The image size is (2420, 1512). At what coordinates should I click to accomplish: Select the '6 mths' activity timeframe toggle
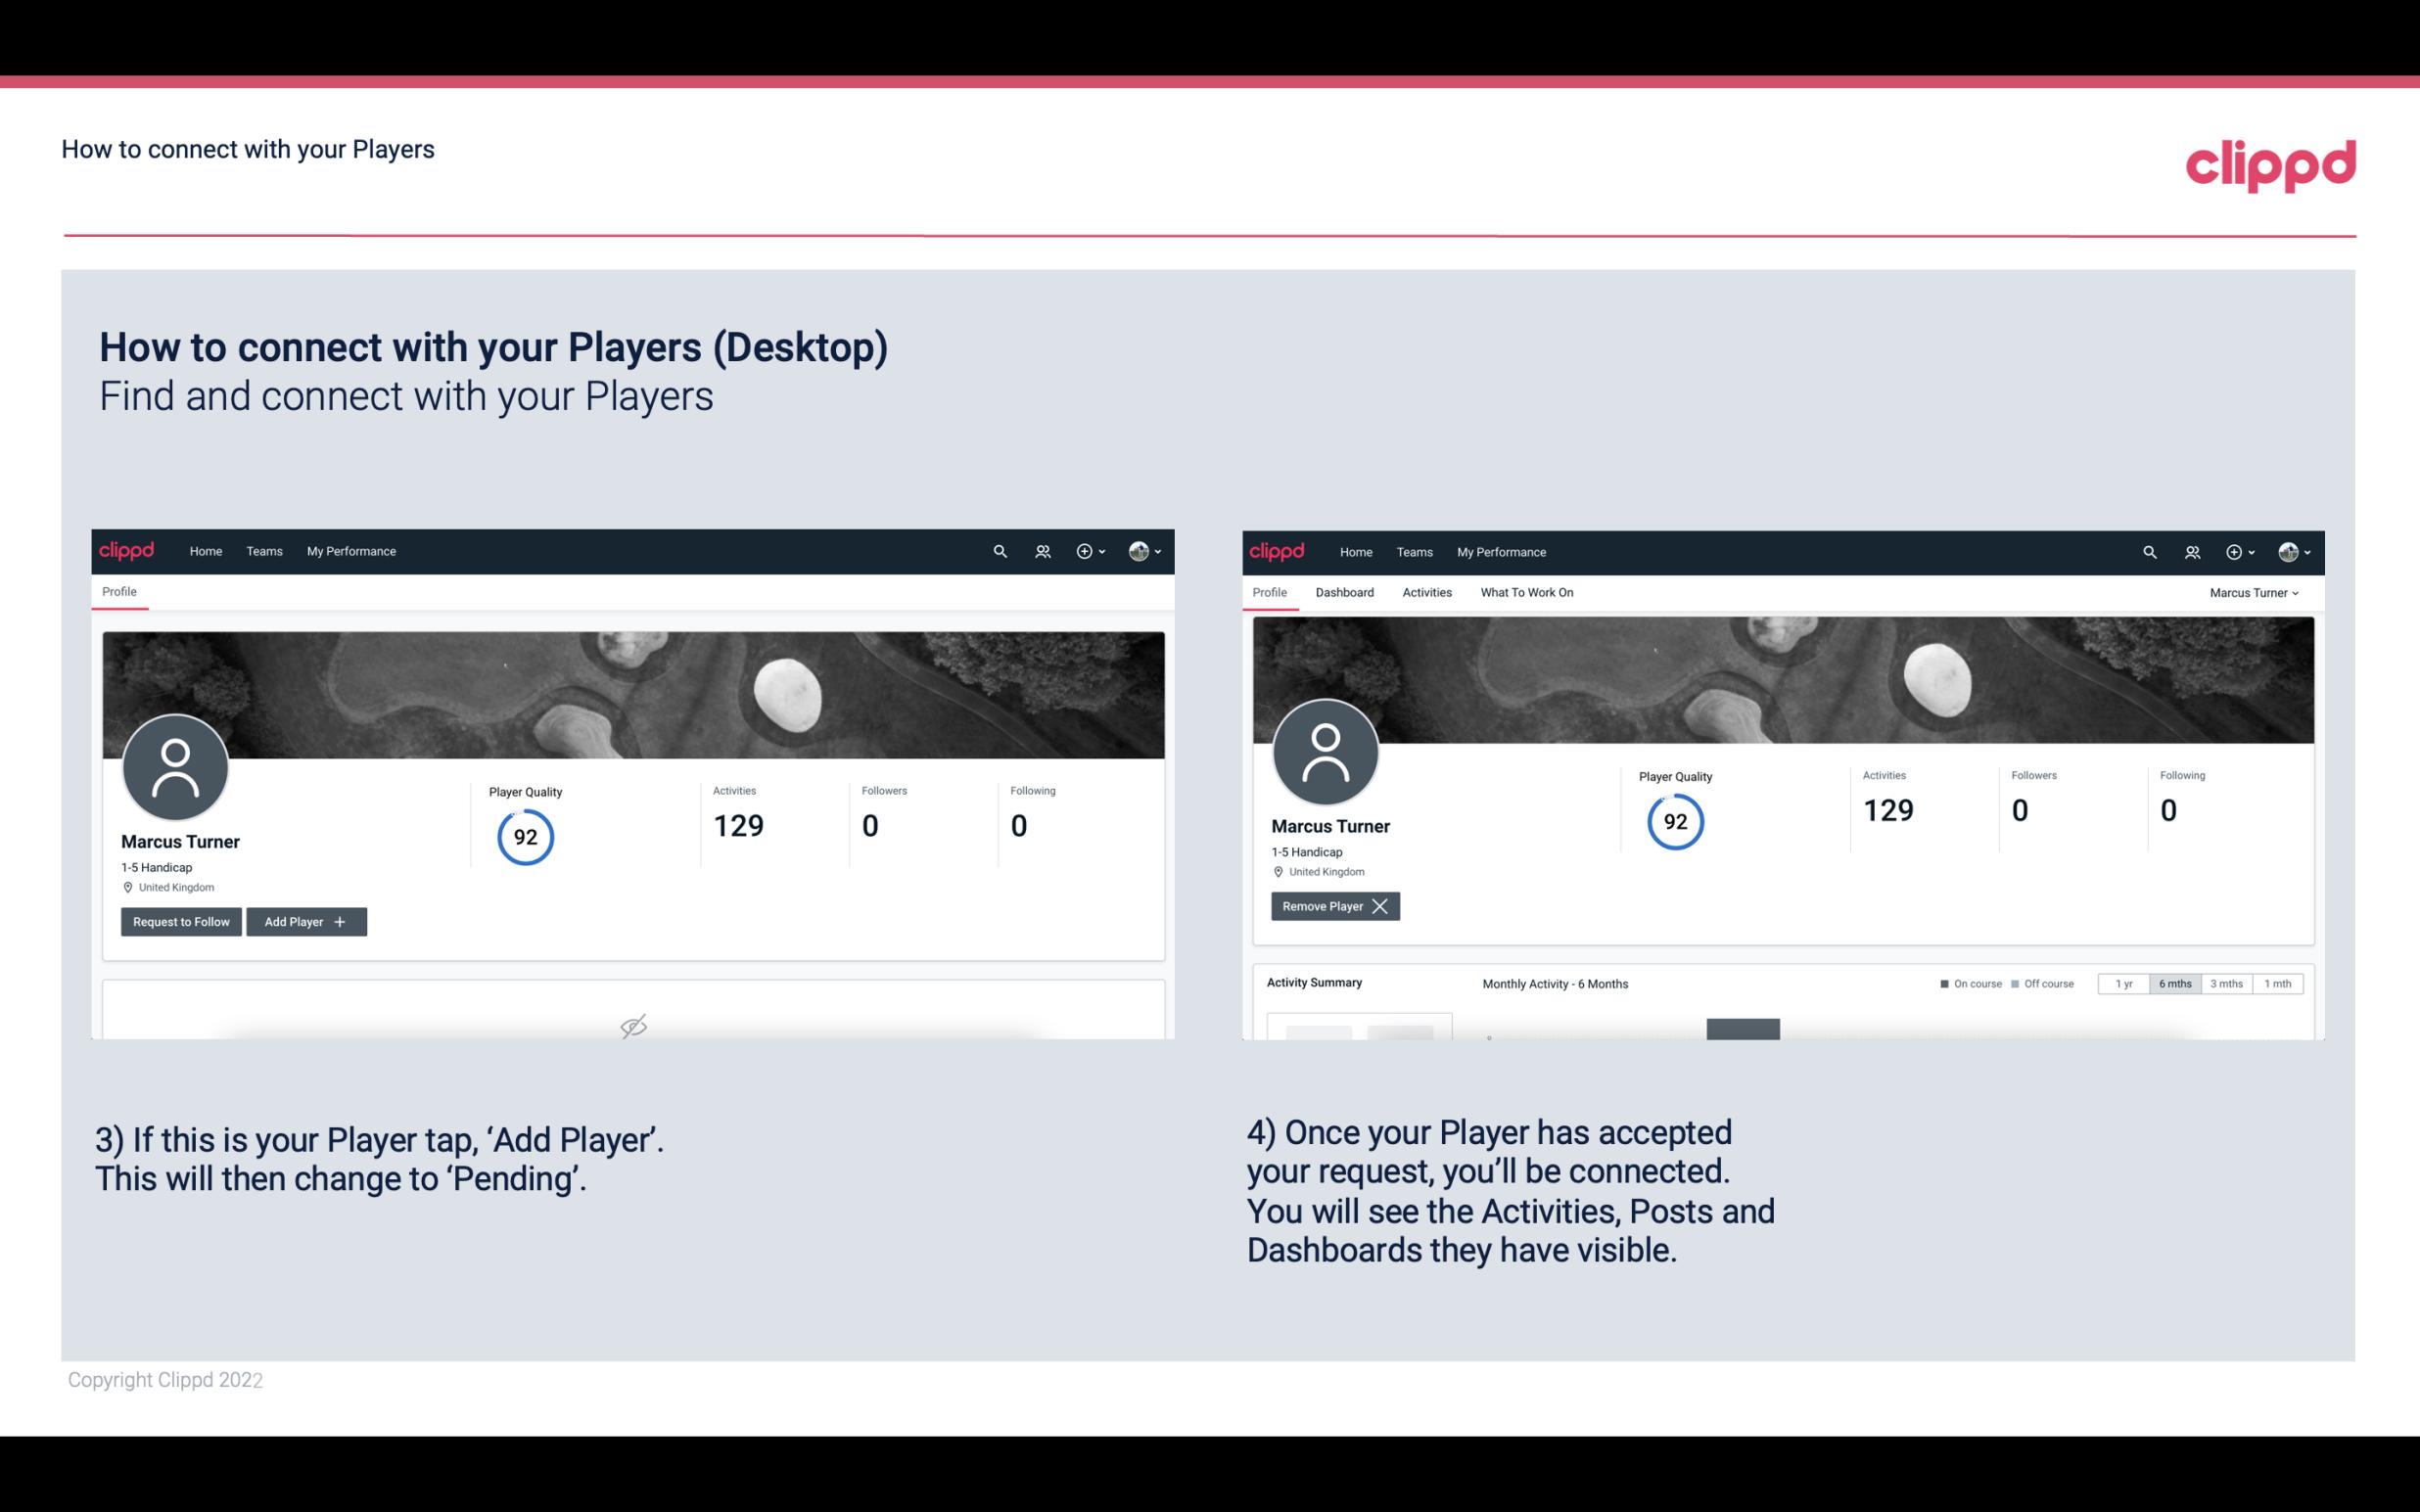coord(2172,983)
